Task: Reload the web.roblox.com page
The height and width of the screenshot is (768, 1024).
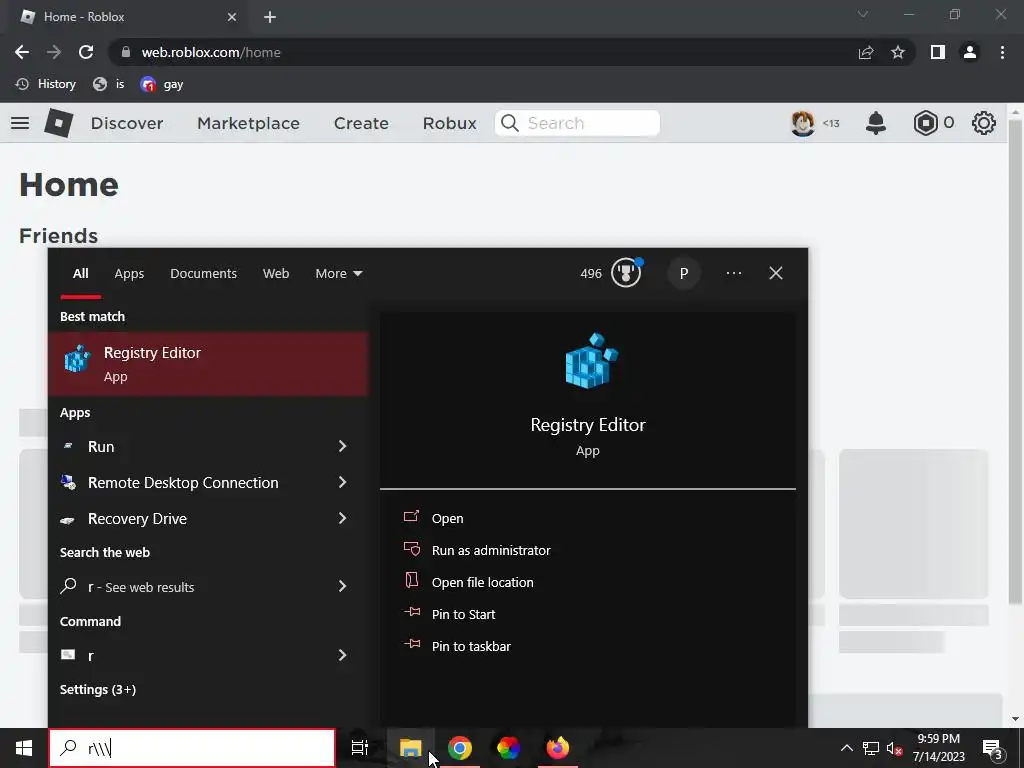Action: click(x=86, y=52)
